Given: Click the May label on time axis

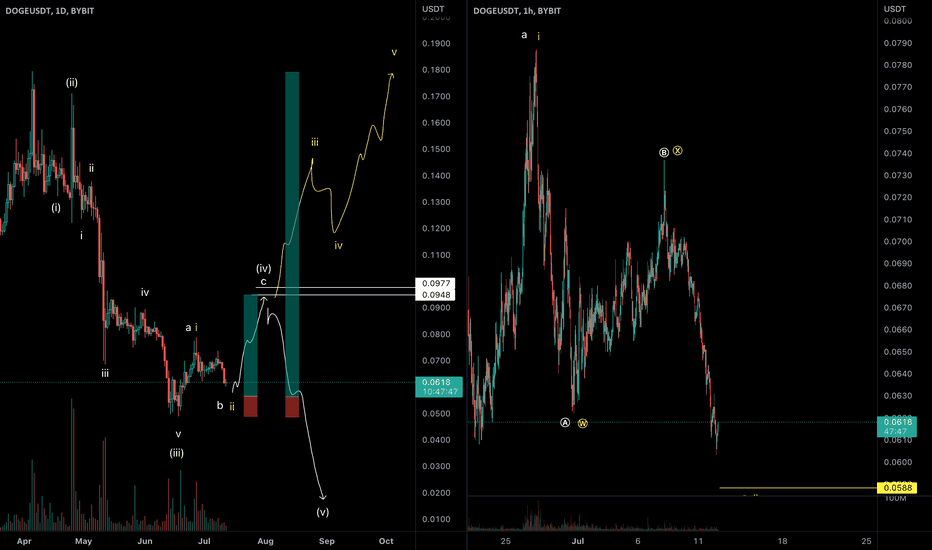Looking at the screenshot, I should 84,541.
